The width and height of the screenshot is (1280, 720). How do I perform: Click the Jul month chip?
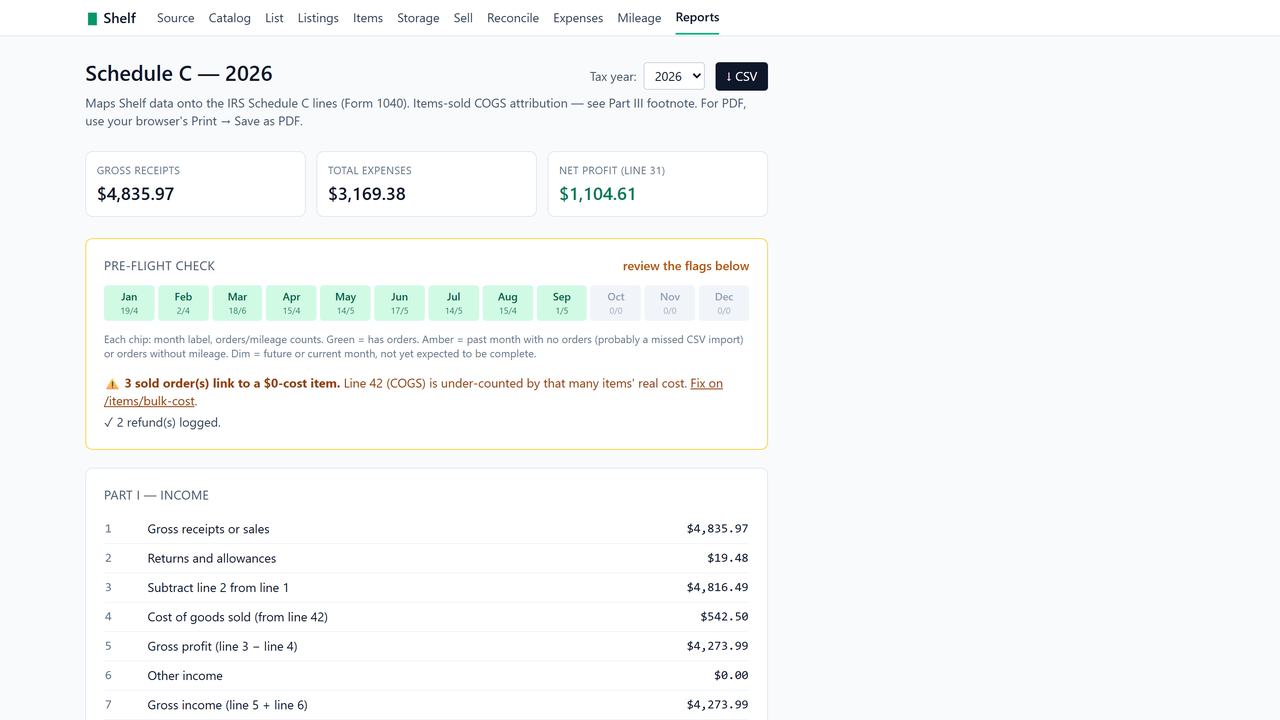coord(453,303)
